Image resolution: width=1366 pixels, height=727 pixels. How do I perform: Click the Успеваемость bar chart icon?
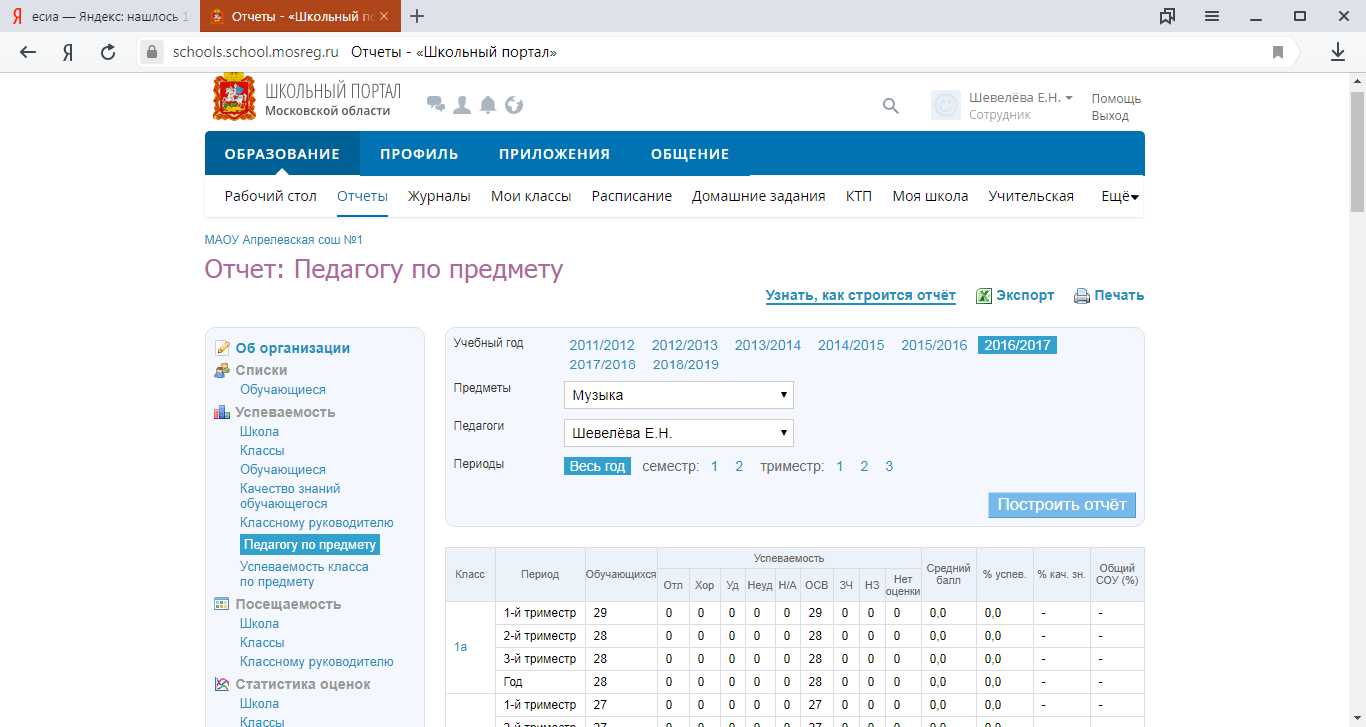click(x=222, y=412)
